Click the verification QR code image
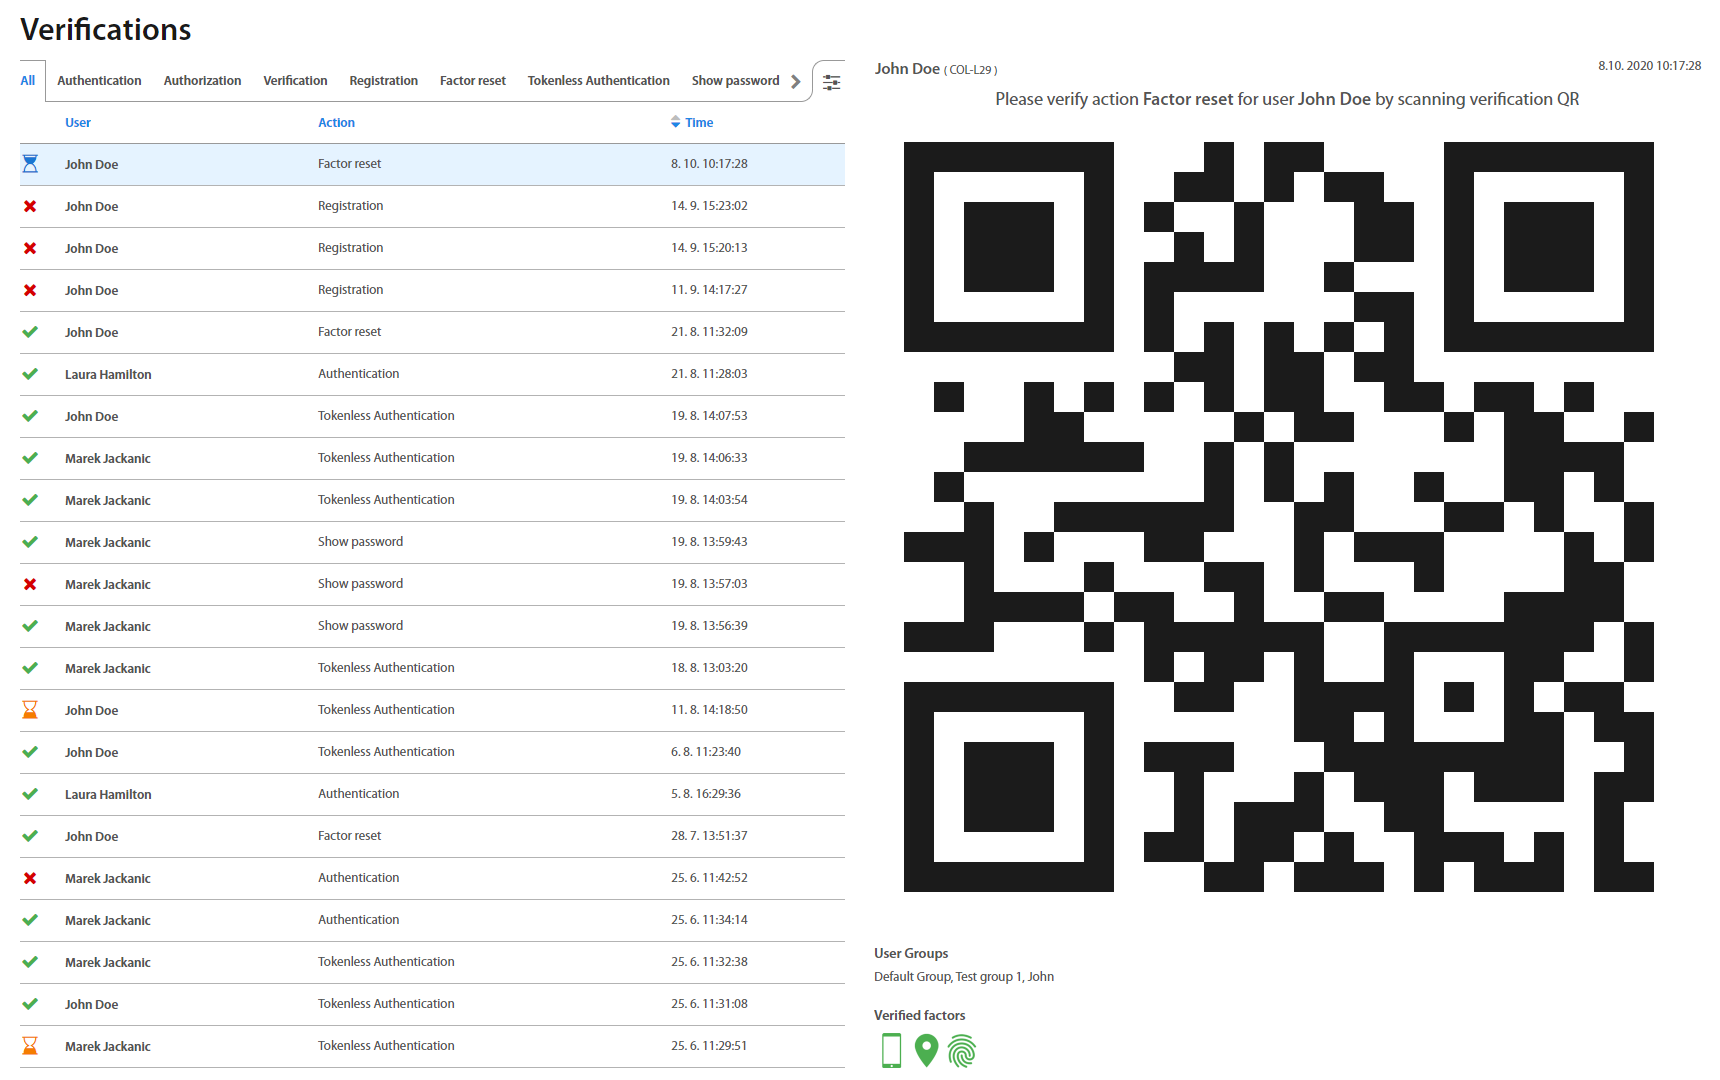The width and height of the screenshot is (1720, 1080). click(1278, 517)
